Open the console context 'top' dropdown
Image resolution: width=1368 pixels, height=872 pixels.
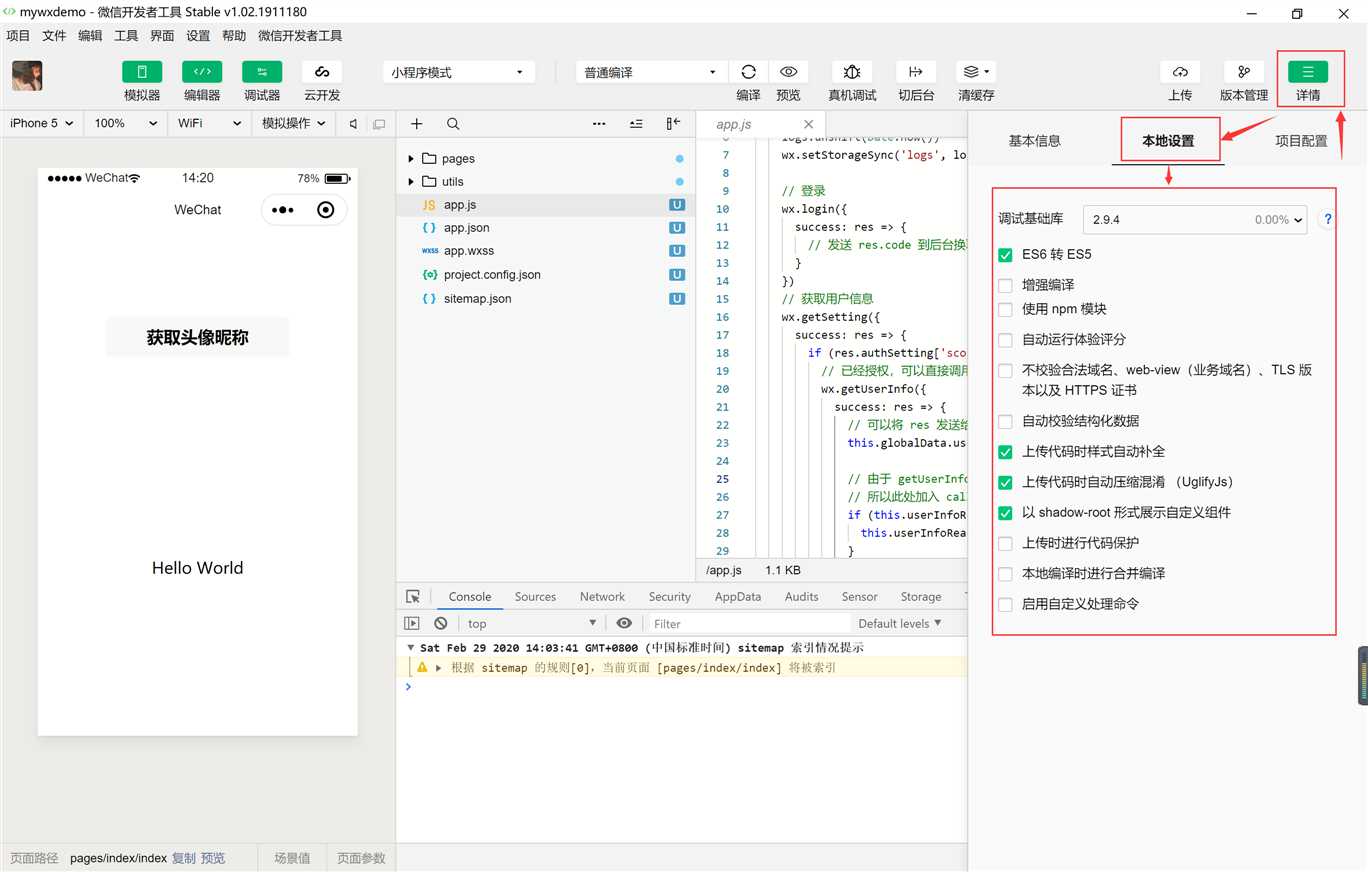(531, 623)
